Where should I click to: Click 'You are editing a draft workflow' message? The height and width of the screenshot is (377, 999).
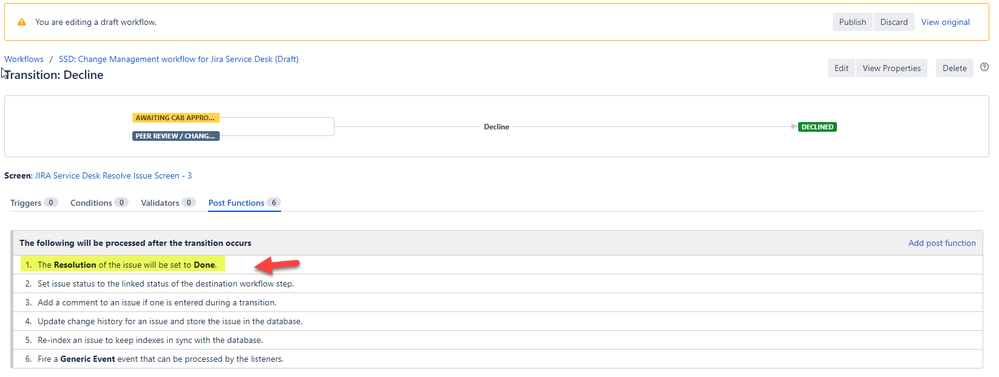(x=96, y=22)
